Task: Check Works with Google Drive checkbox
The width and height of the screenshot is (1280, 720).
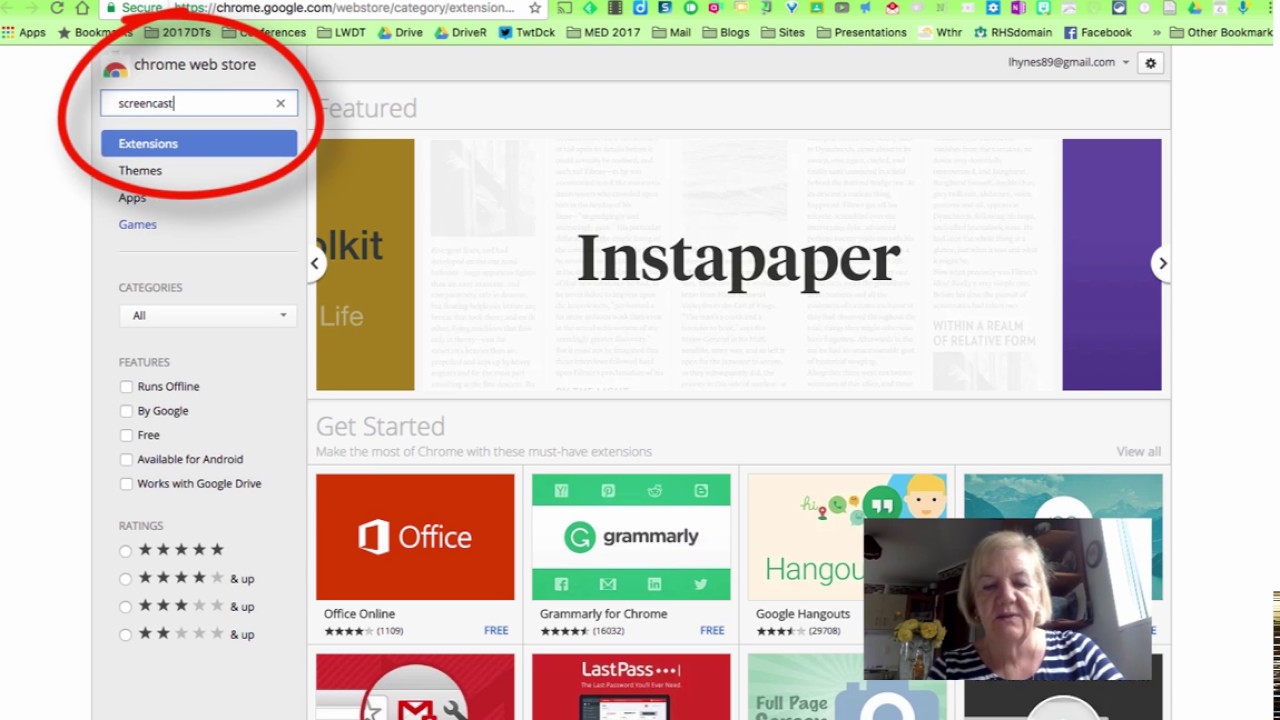Action: 126,484
